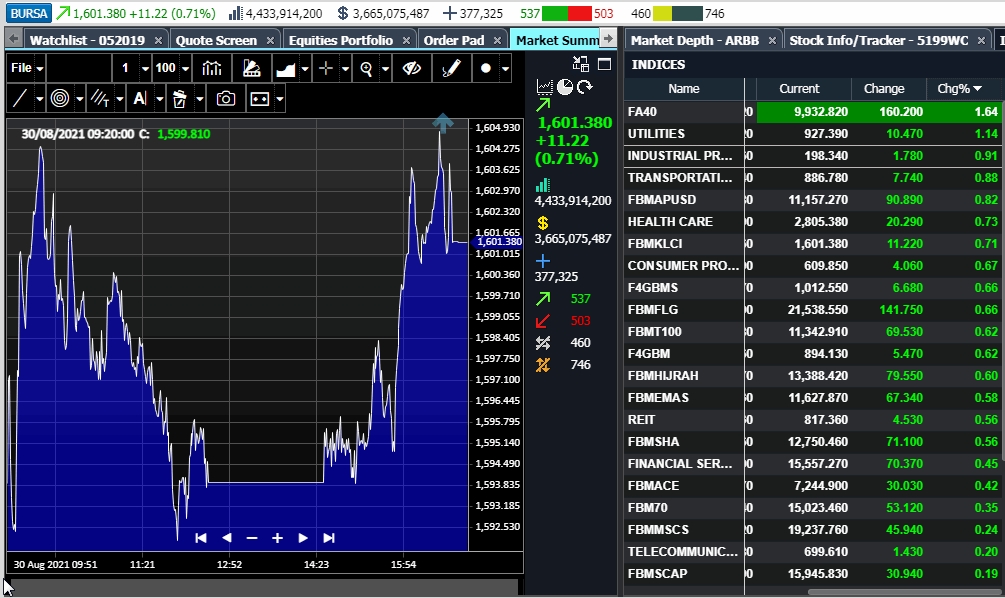Open the dot marker dropdown arrow
This screenshot has width=1005, height=598.
[x=506, y=69]
